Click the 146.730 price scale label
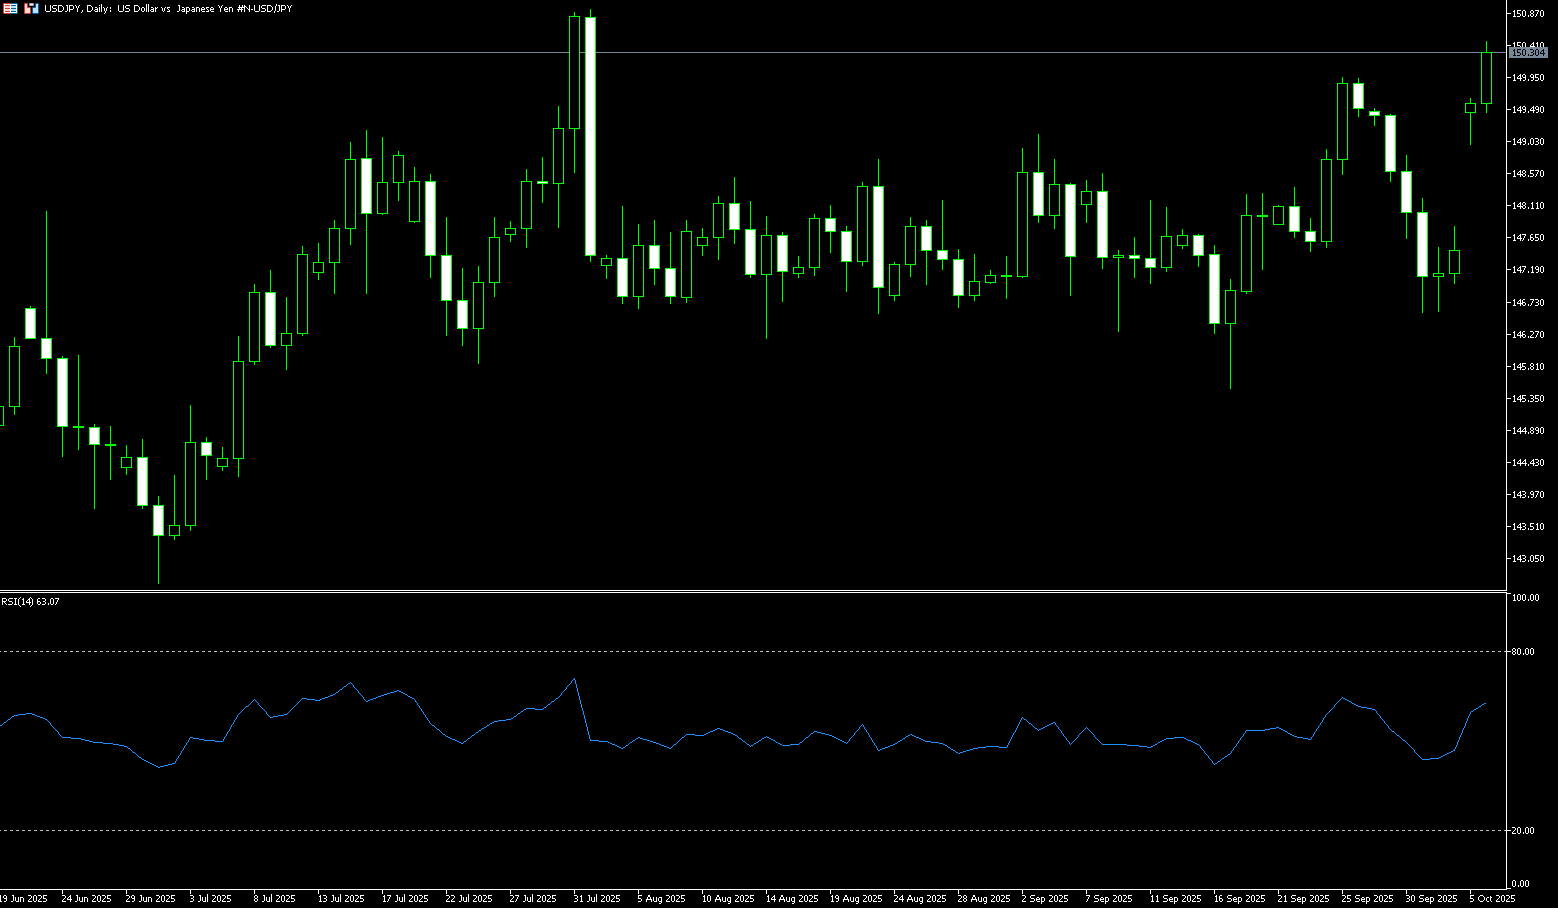 pos(1528,302)
